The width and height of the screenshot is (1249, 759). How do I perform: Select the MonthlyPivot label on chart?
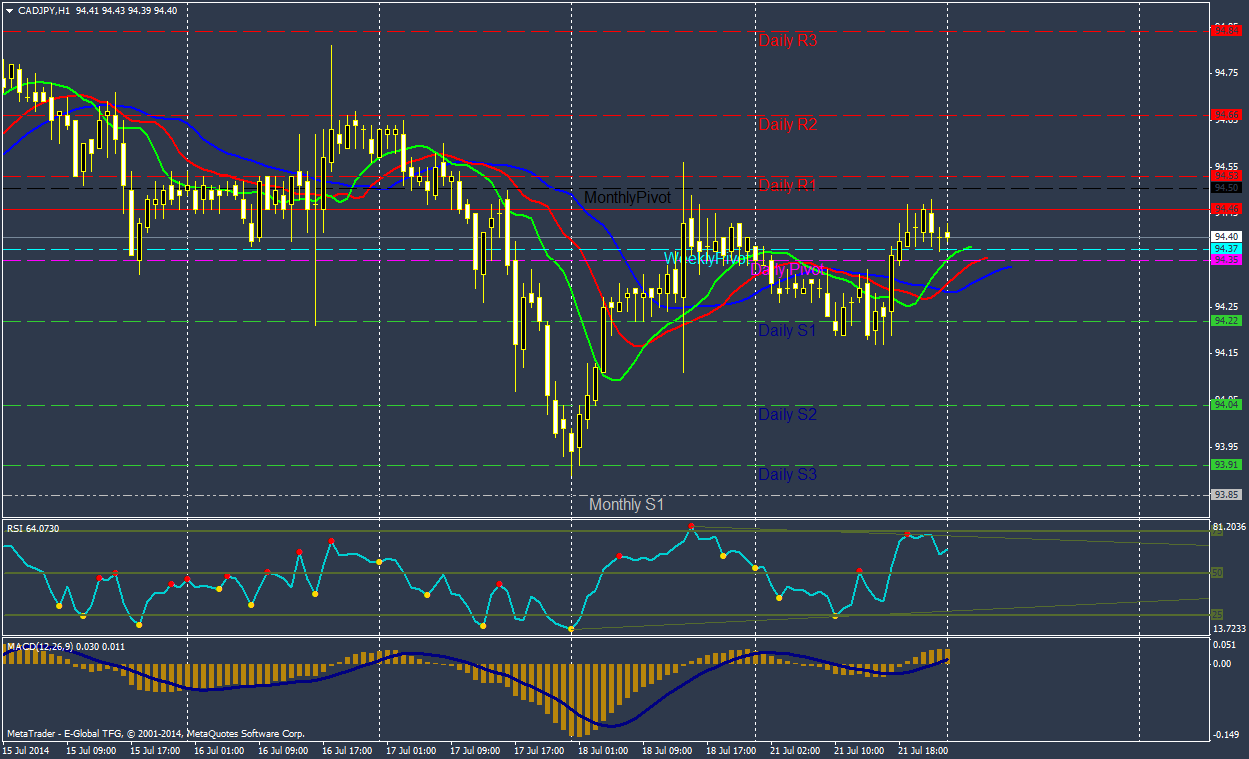[x=627, y=197]
